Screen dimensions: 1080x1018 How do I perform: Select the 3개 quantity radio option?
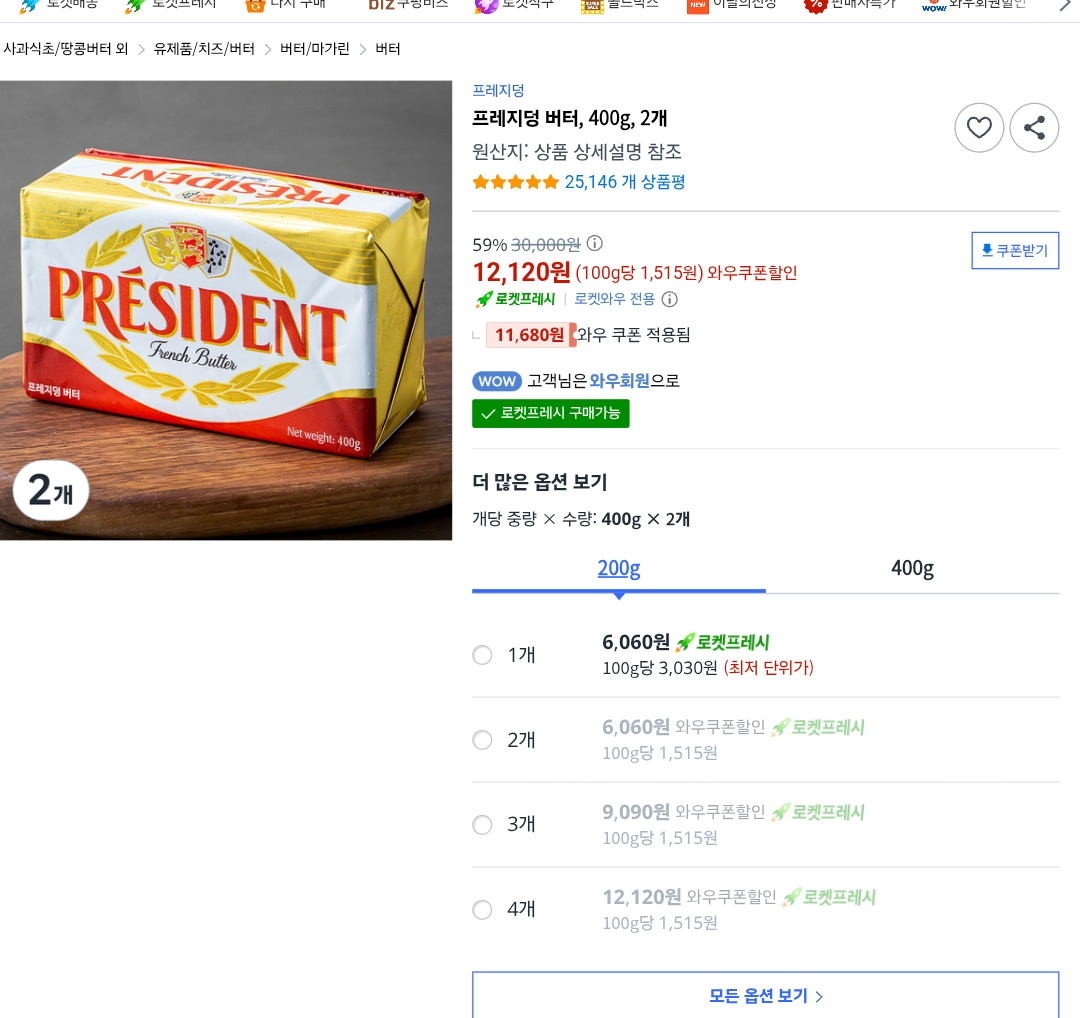(482, 825)
